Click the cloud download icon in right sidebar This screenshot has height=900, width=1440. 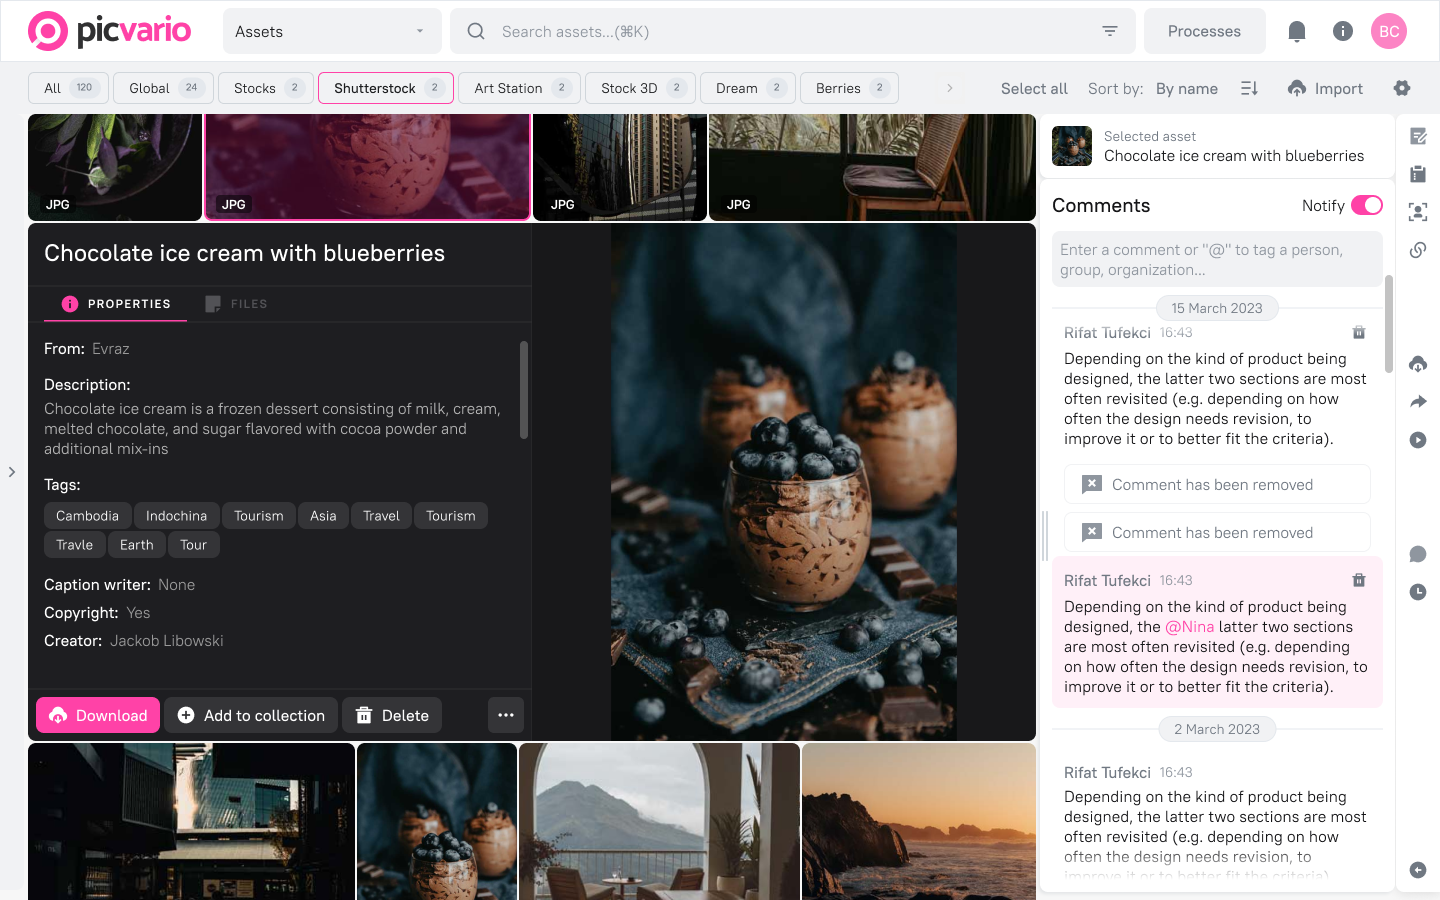pyautogui.click(x=1417, y=364)
